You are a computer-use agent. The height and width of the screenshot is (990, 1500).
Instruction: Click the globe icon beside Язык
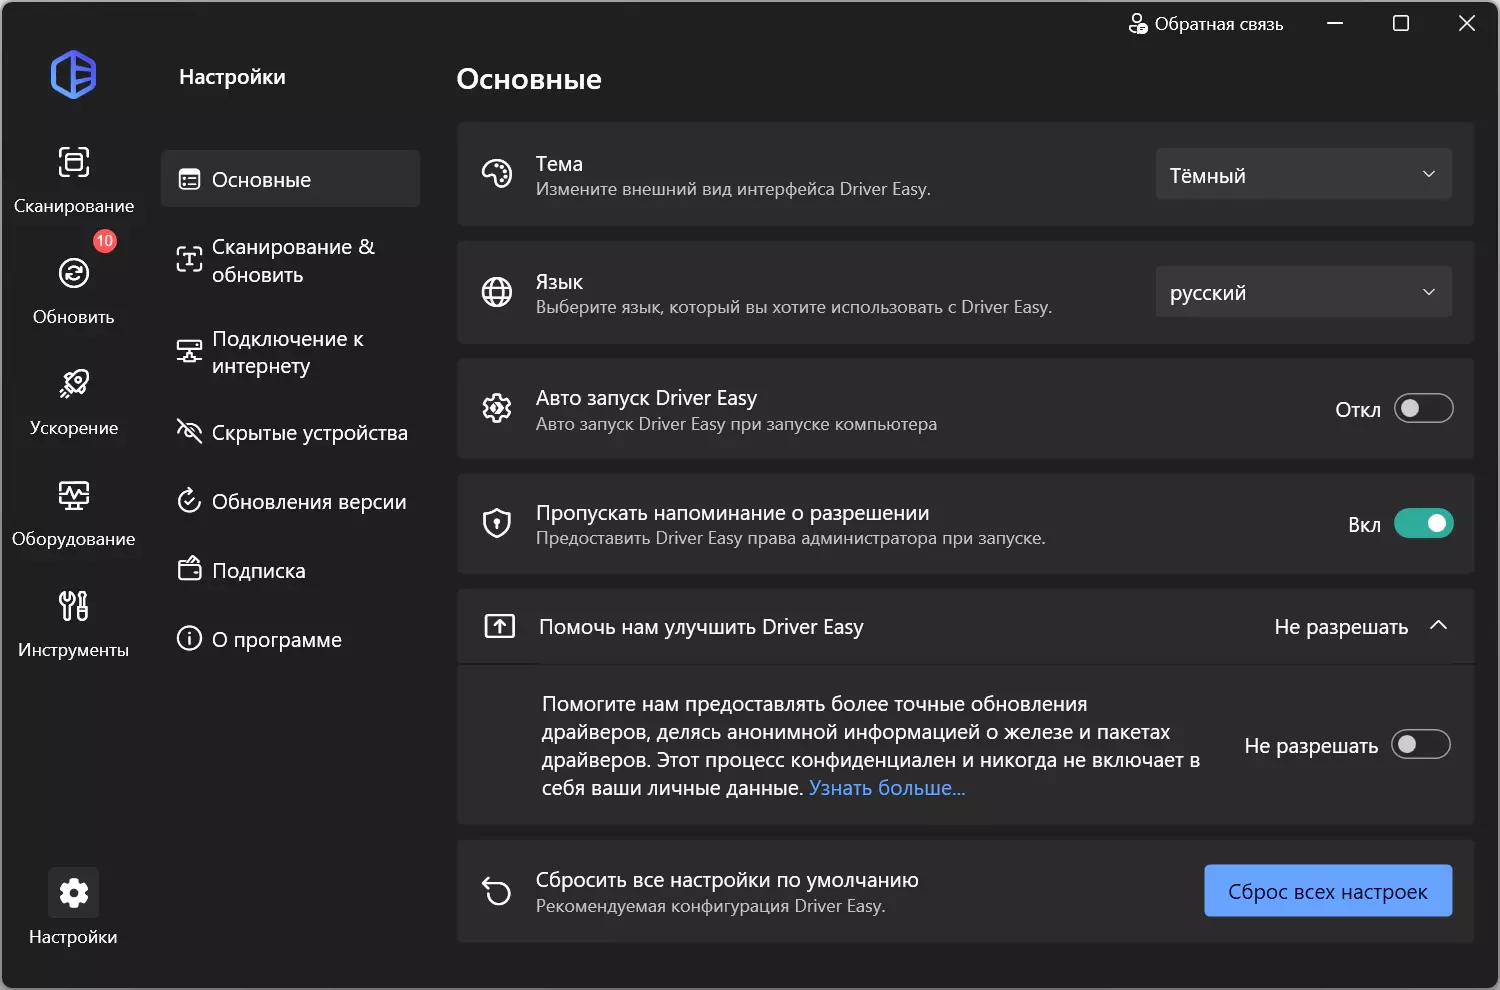point(497,292)
